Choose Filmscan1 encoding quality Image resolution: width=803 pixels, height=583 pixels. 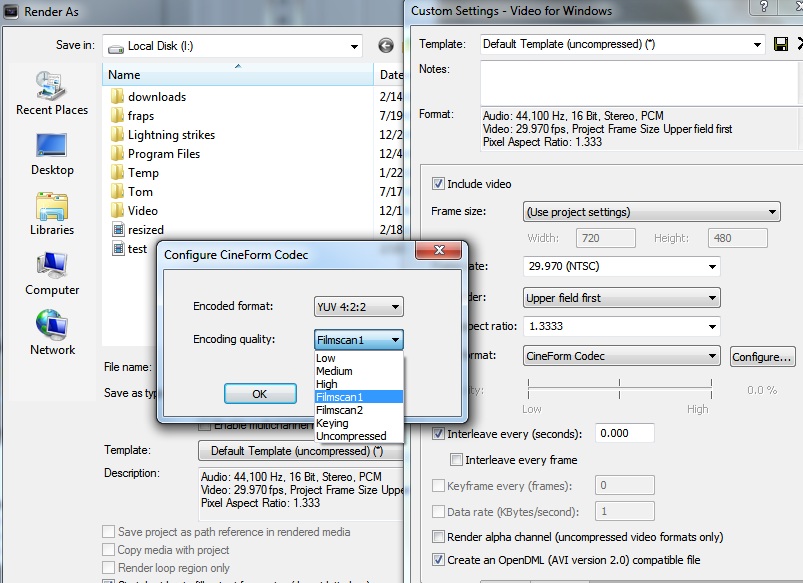pyautogui.click(x=359, y=397)
